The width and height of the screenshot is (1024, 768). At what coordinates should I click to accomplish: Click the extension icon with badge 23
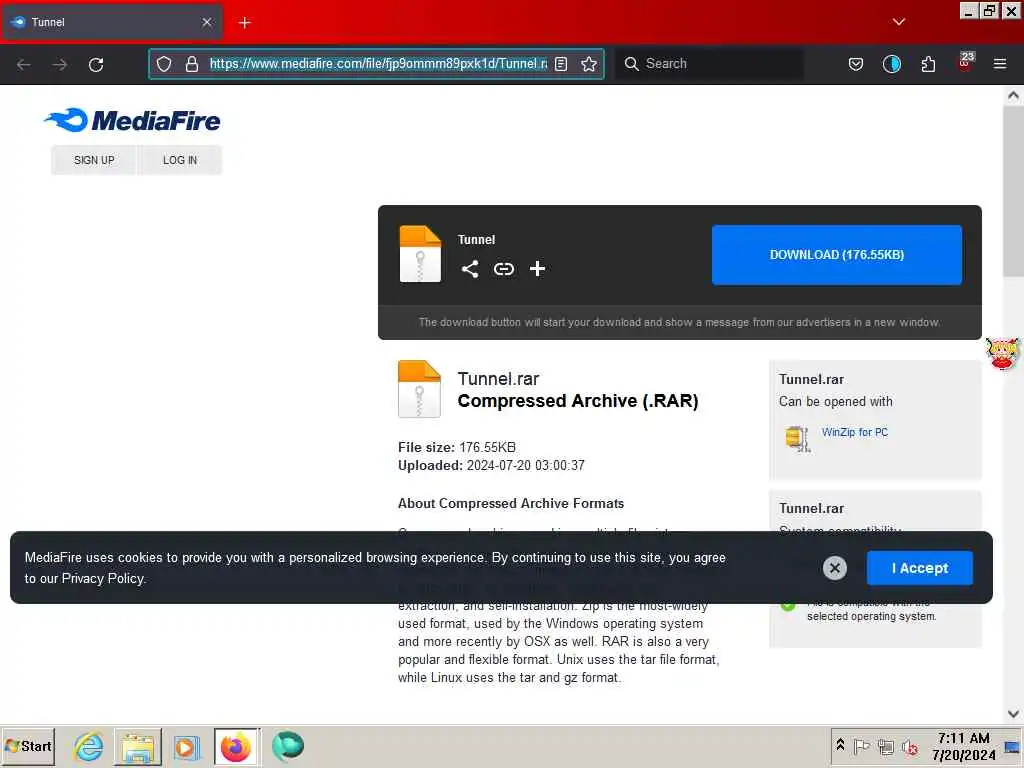965,61
